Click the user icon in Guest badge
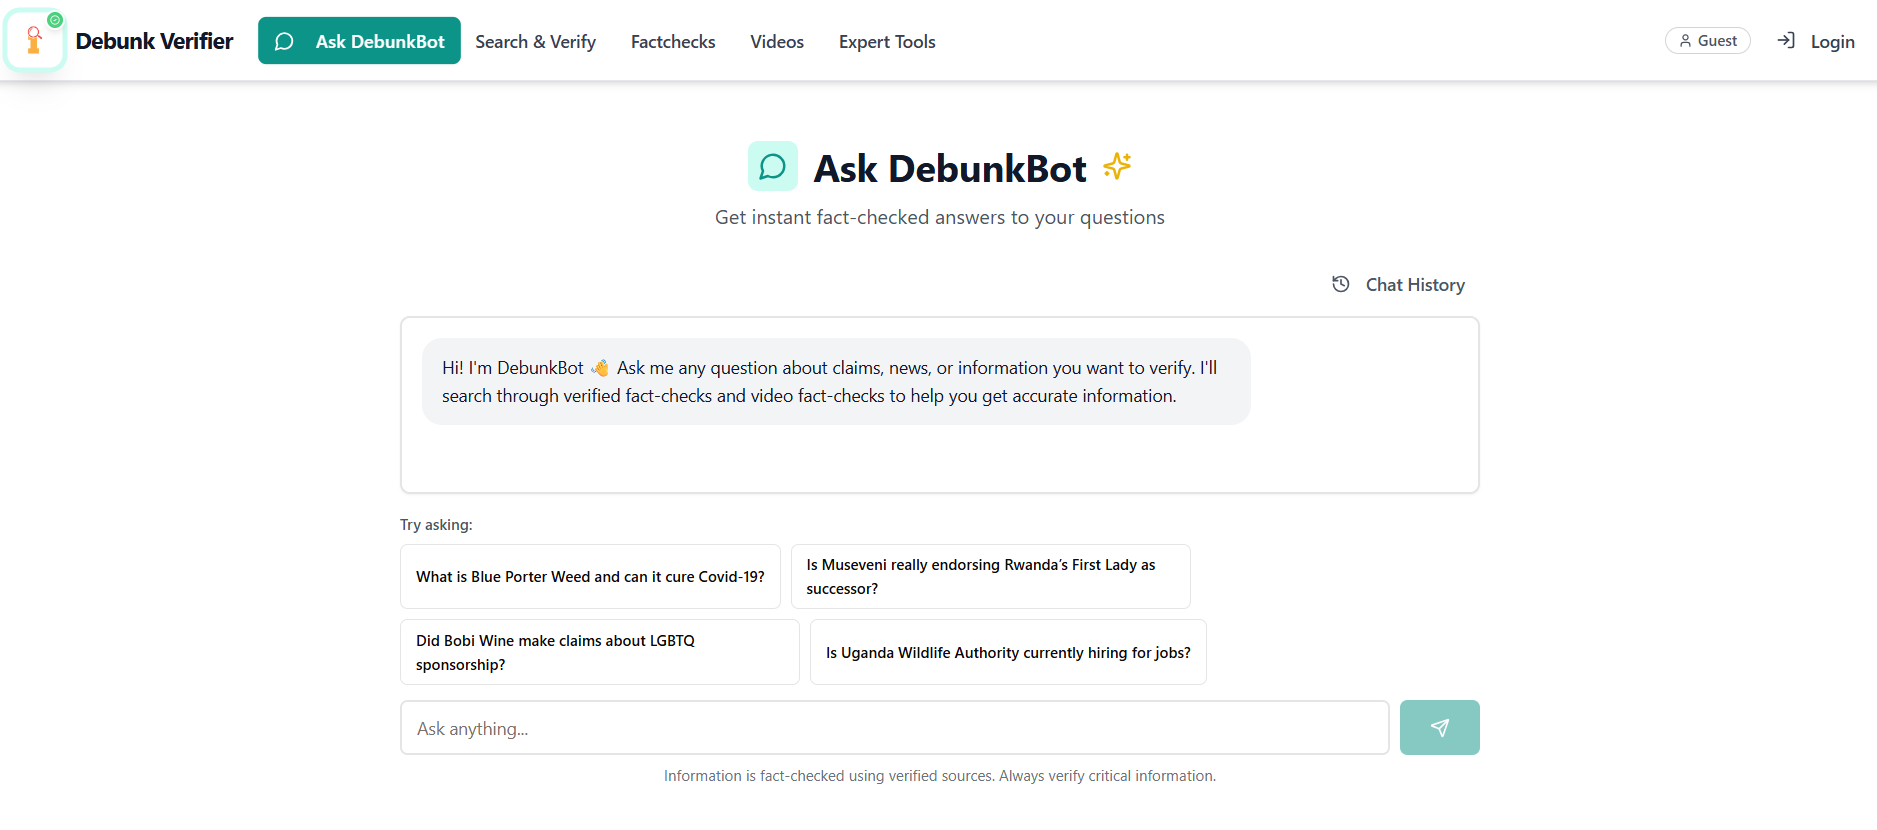Viewport: 1877px width, 830px height. pyautogui.click(x=1685, y=41)
